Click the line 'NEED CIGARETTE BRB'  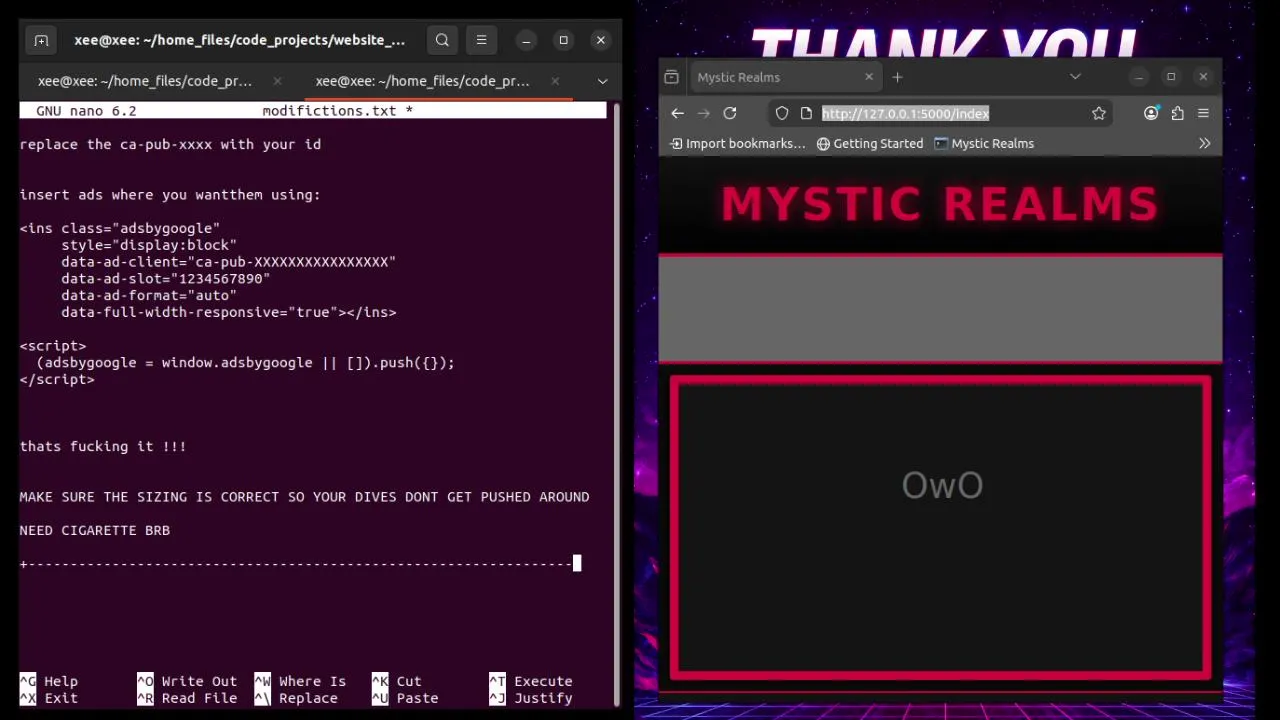[95, 530]
